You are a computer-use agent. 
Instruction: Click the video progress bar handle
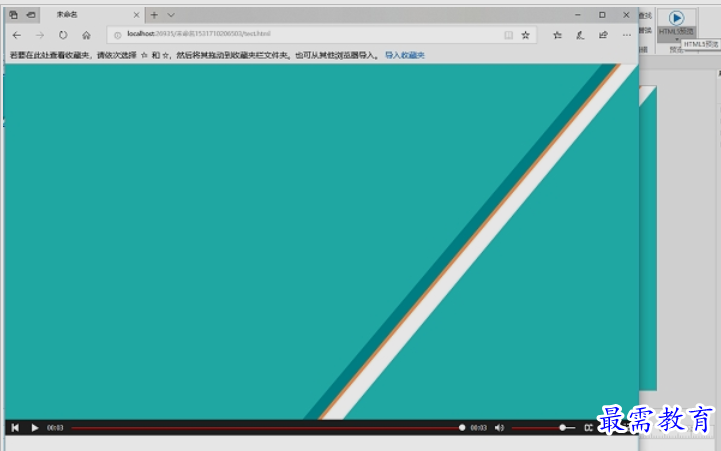tap(462, 428)
